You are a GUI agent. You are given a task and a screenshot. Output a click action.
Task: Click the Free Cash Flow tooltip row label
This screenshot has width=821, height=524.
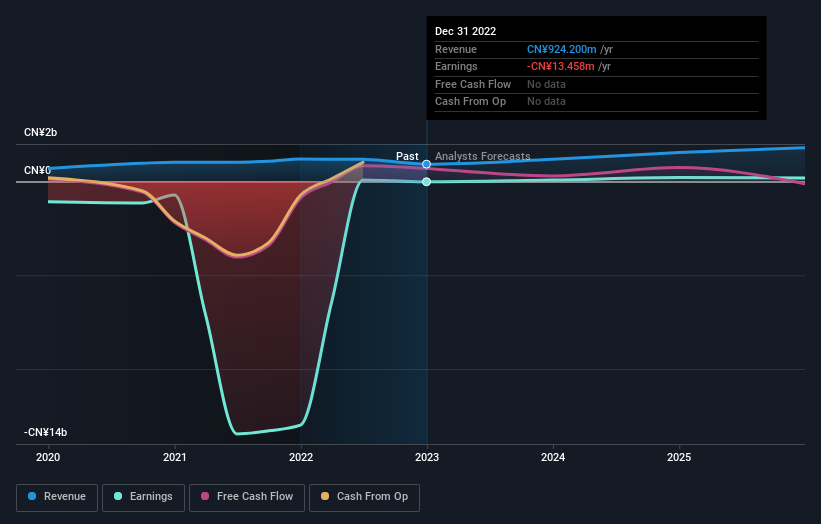click(473, 84)
